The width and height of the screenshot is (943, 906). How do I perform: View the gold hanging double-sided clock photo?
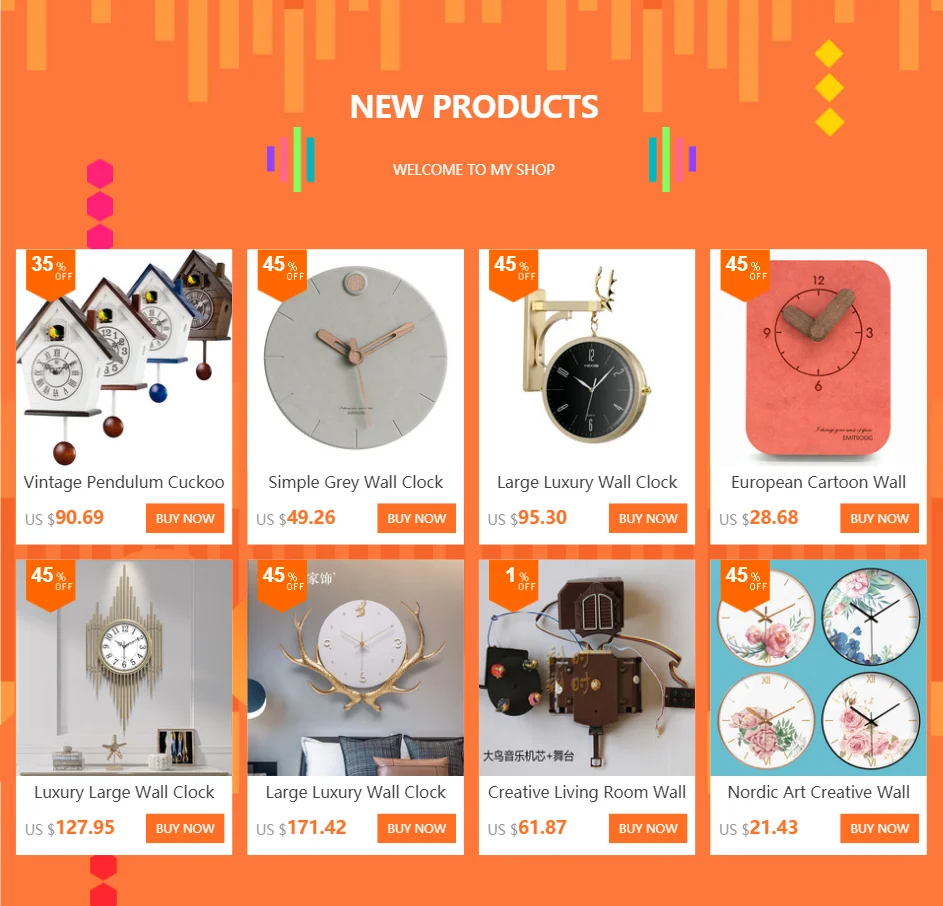coord(587,357)
